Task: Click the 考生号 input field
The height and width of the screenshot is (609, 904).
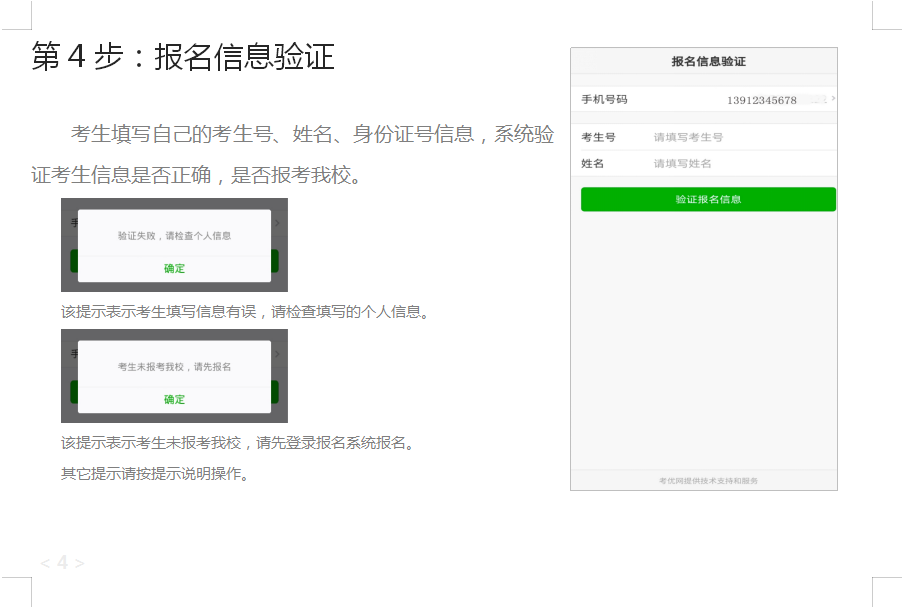Action: (740, 137)
